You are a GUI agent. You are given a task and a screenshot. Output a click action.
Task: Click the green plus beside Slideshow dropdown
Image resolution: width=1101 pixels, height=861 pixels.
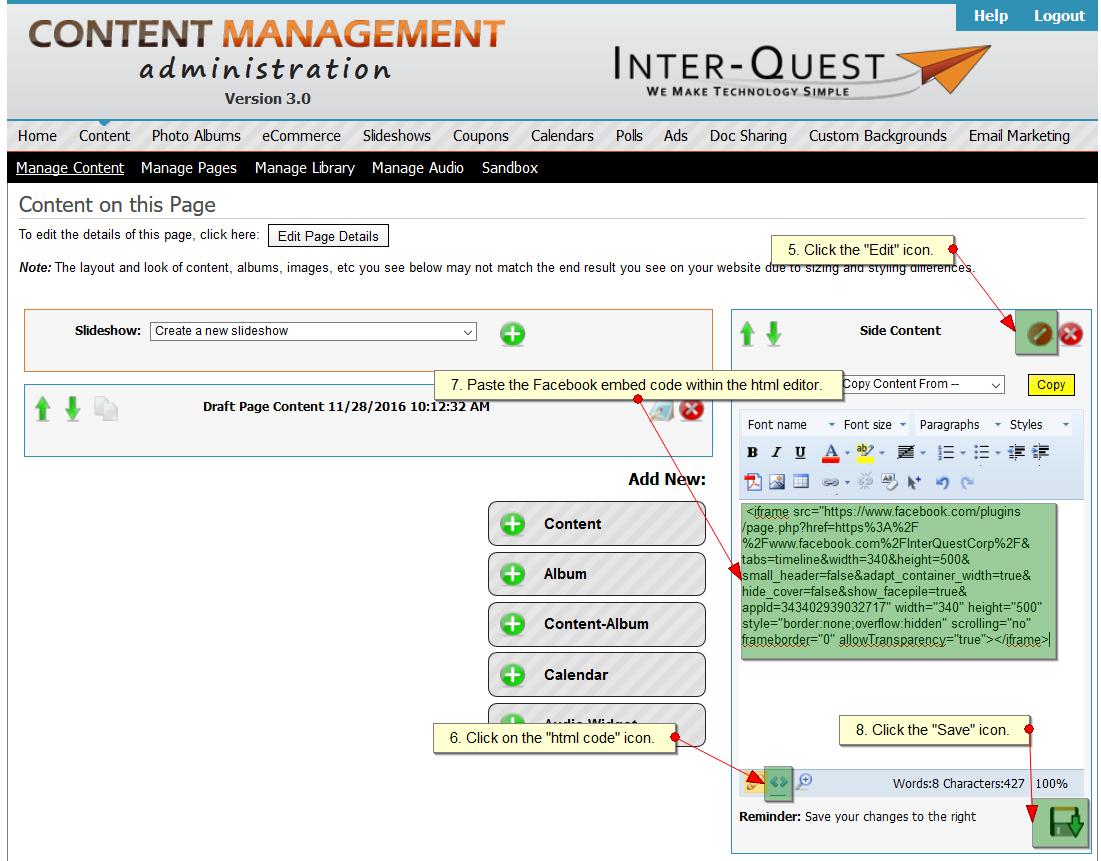pos(512,334)
